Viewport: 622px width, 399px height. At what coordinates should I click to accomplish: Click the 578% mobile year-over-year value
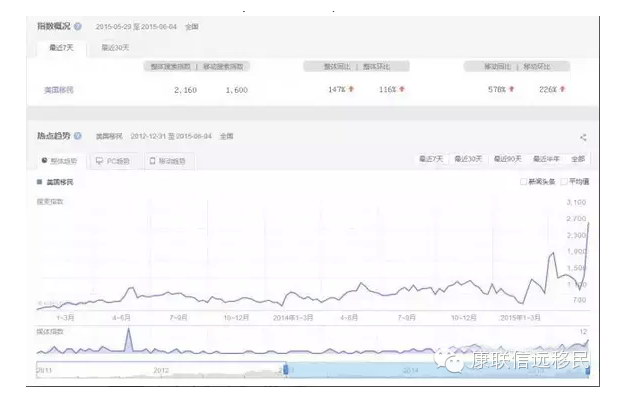pyautogui.click(x=497, y=90)
